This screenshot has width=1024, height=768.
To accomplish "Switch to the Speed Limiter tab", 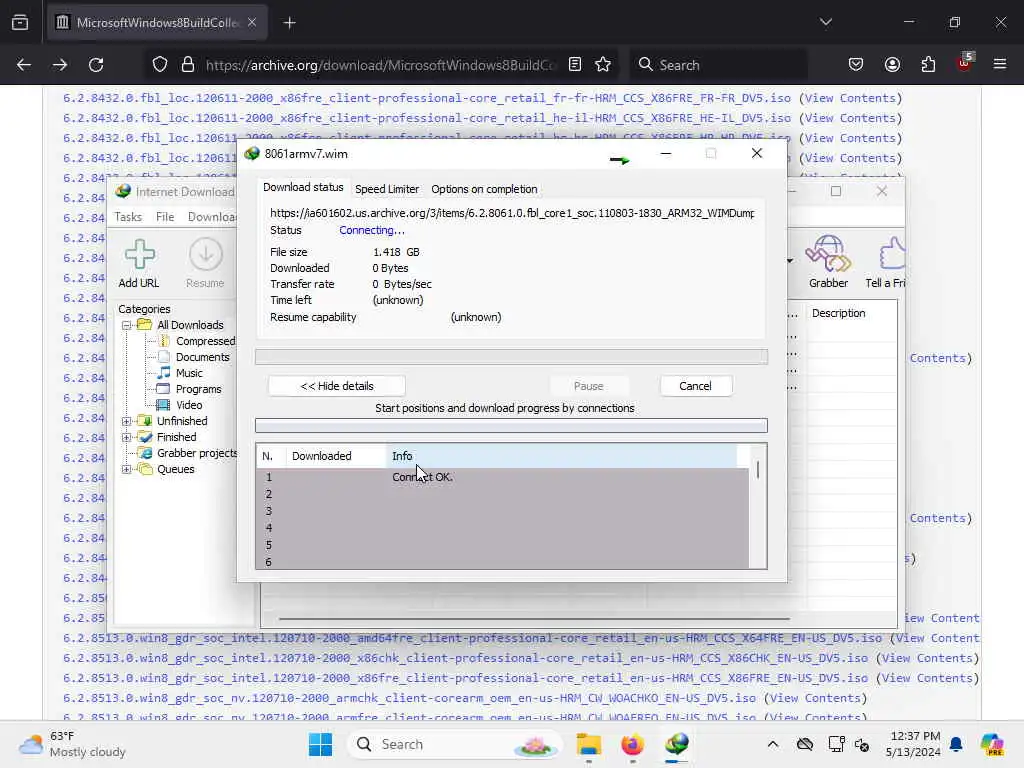I will 387,189.
